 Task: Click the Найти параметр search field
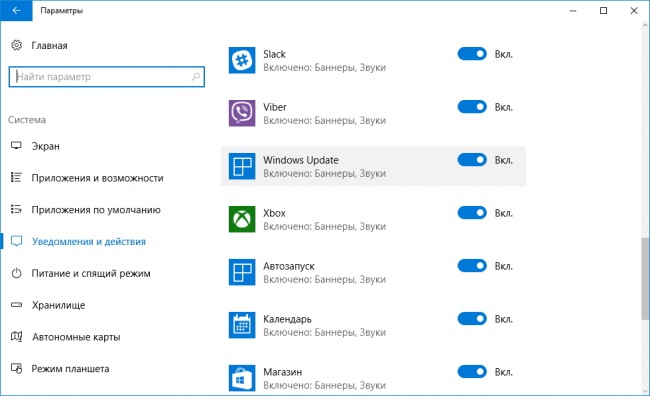(x=107, y=77)
